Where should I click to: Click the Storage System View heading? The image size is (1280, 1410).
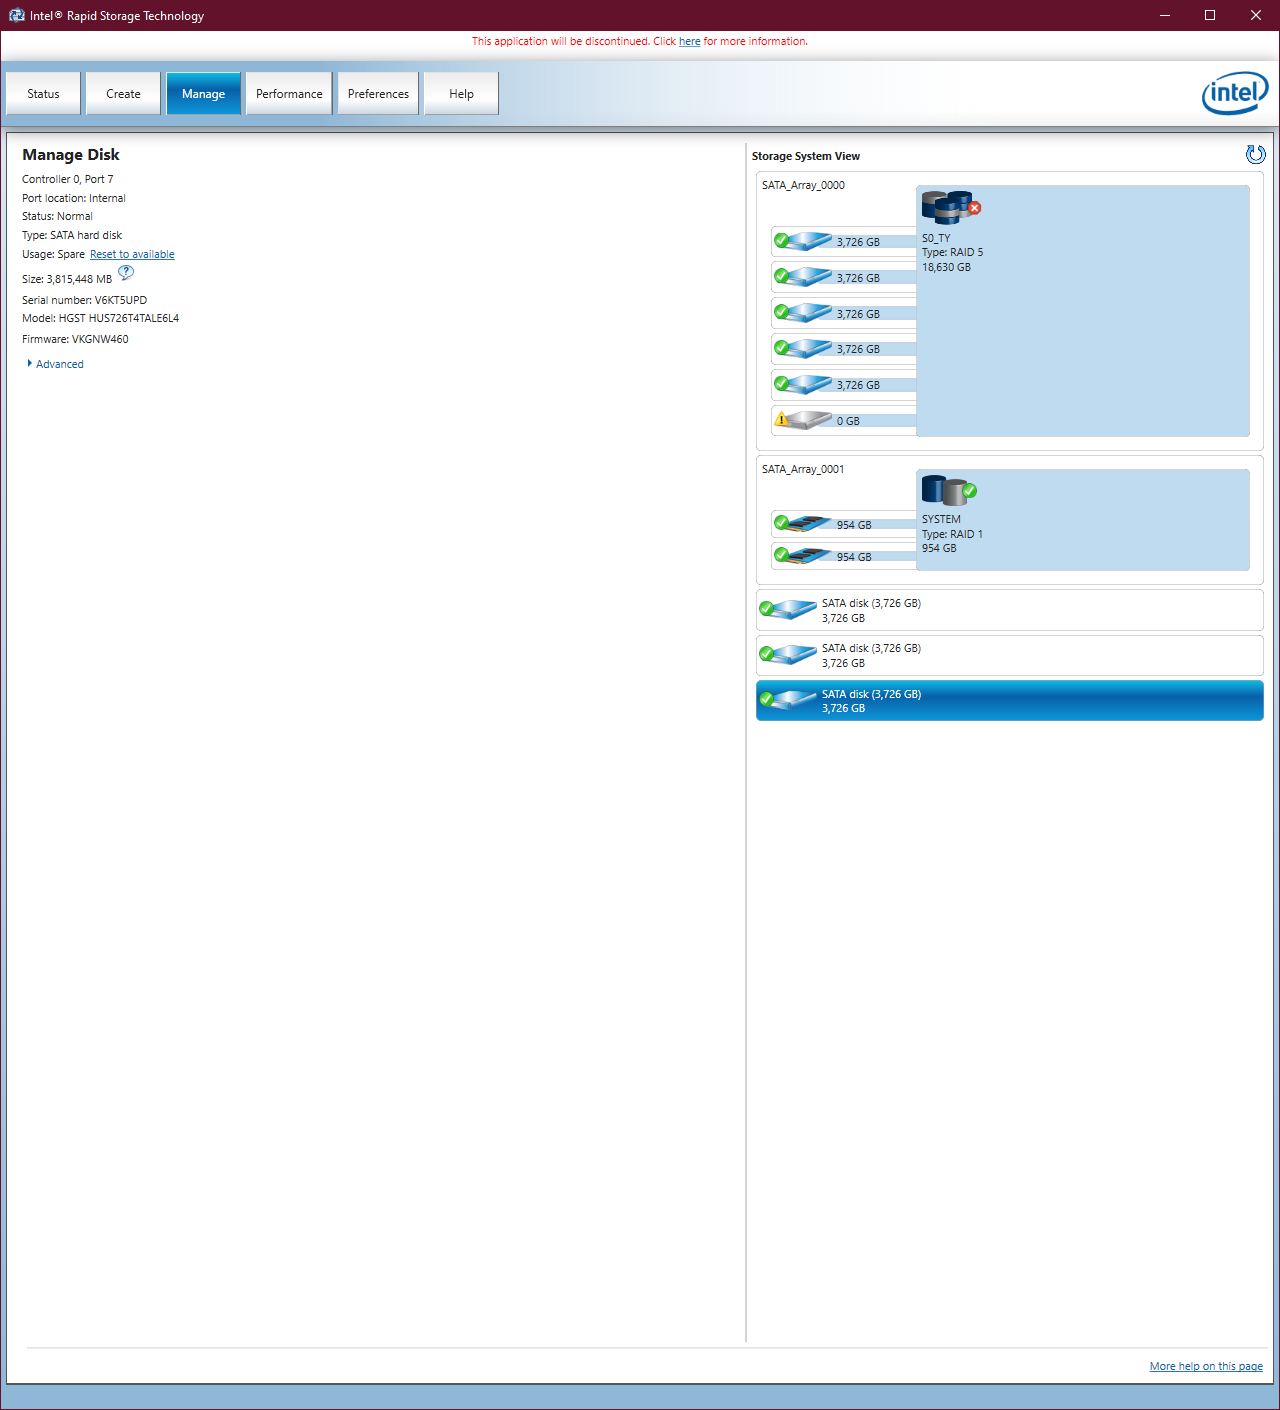point(806,156)
